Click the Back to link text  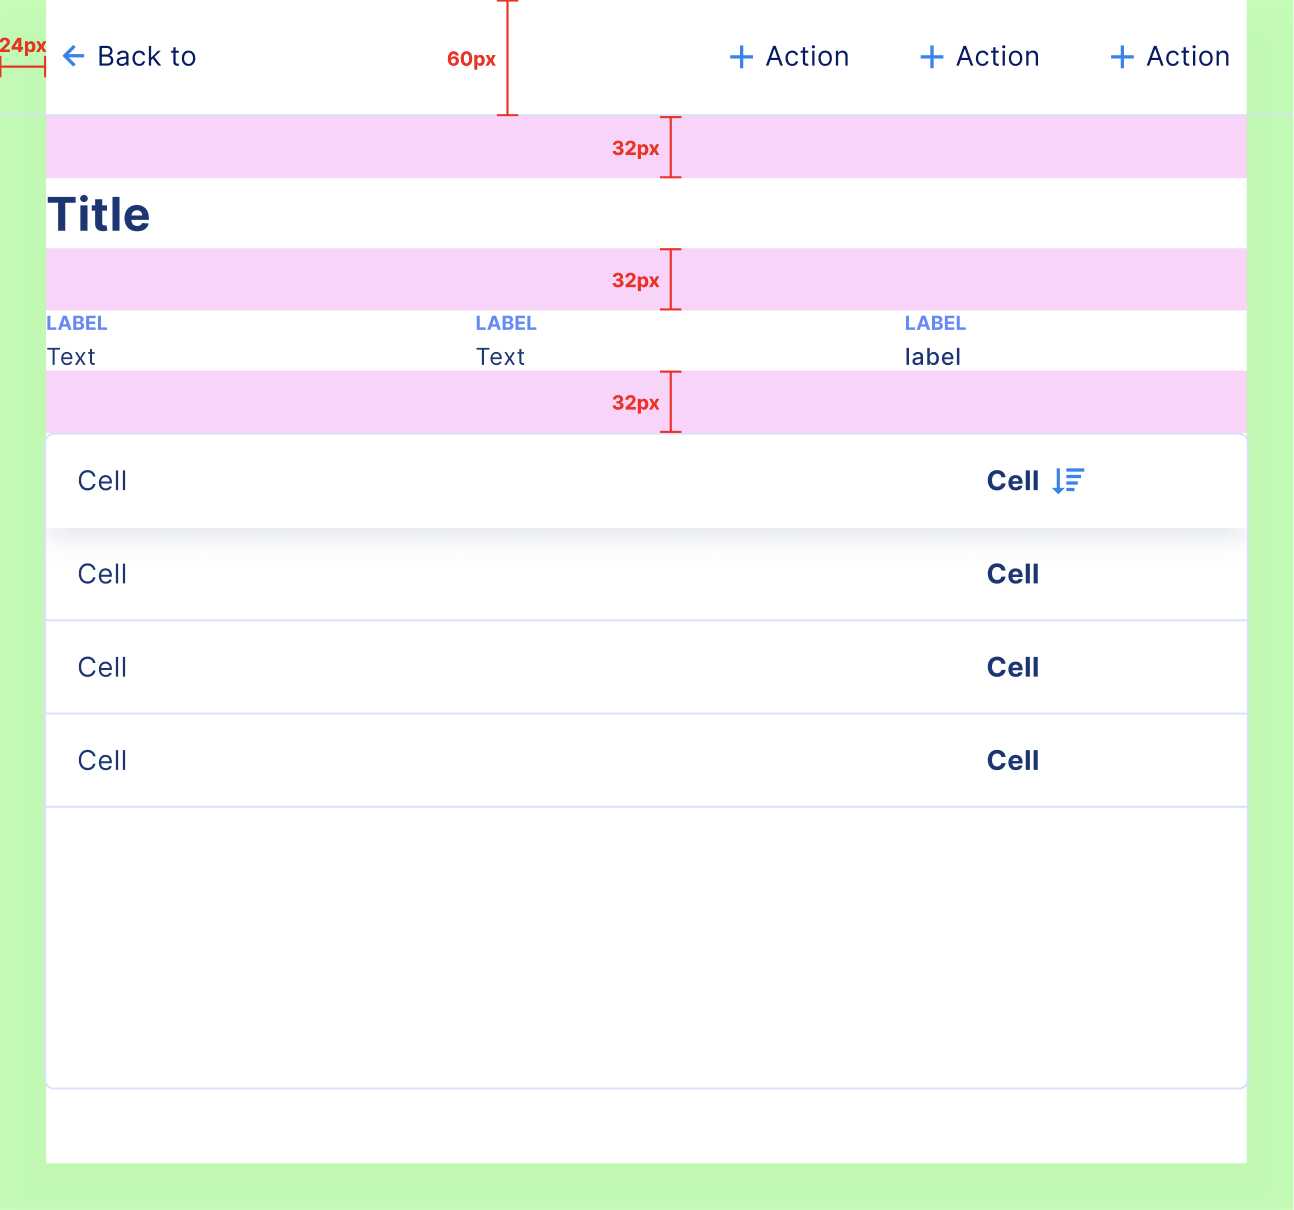pos(147,57)
